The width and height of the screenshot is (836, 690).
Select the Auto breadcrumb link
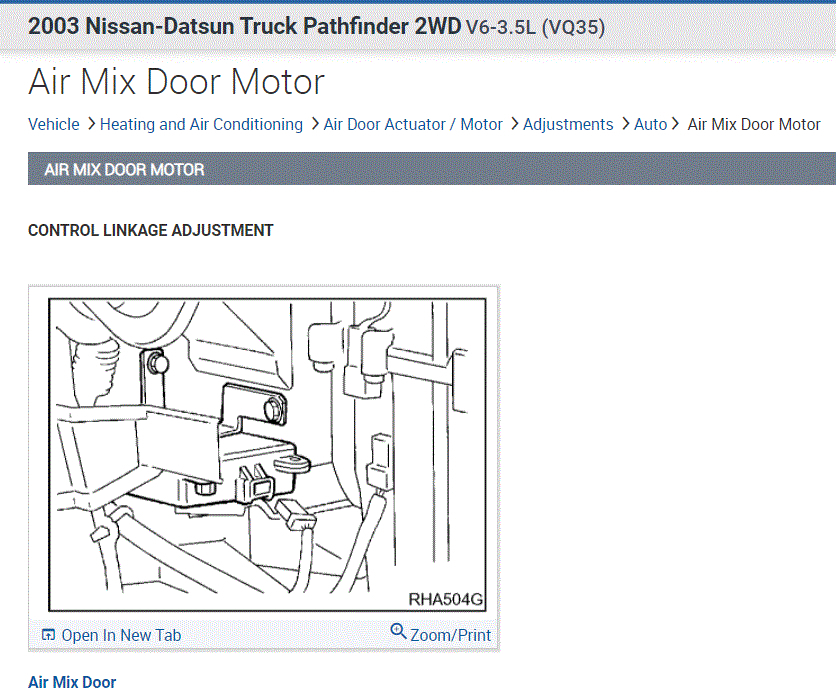point(650,124)
